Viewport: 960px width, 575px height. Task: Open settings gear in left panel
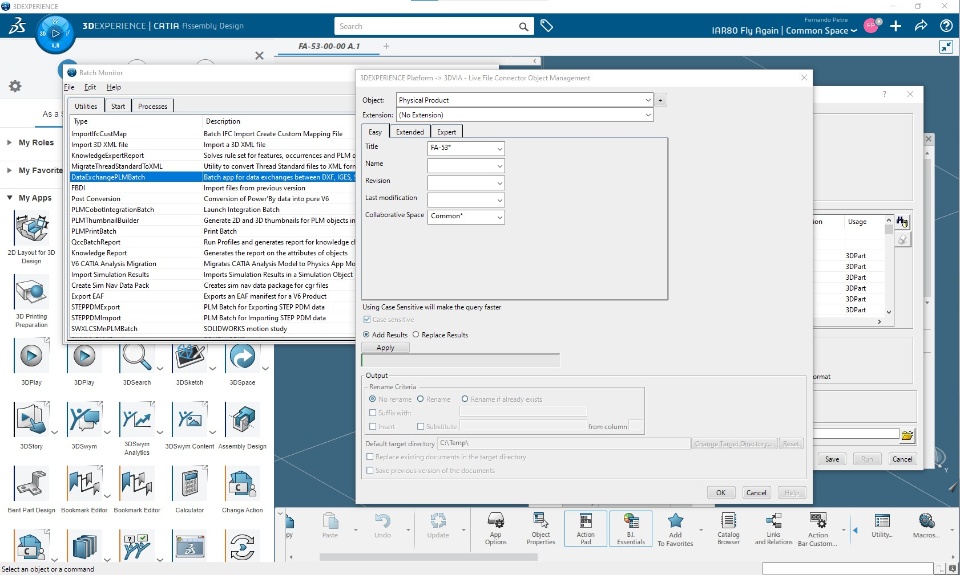point(15,86)
